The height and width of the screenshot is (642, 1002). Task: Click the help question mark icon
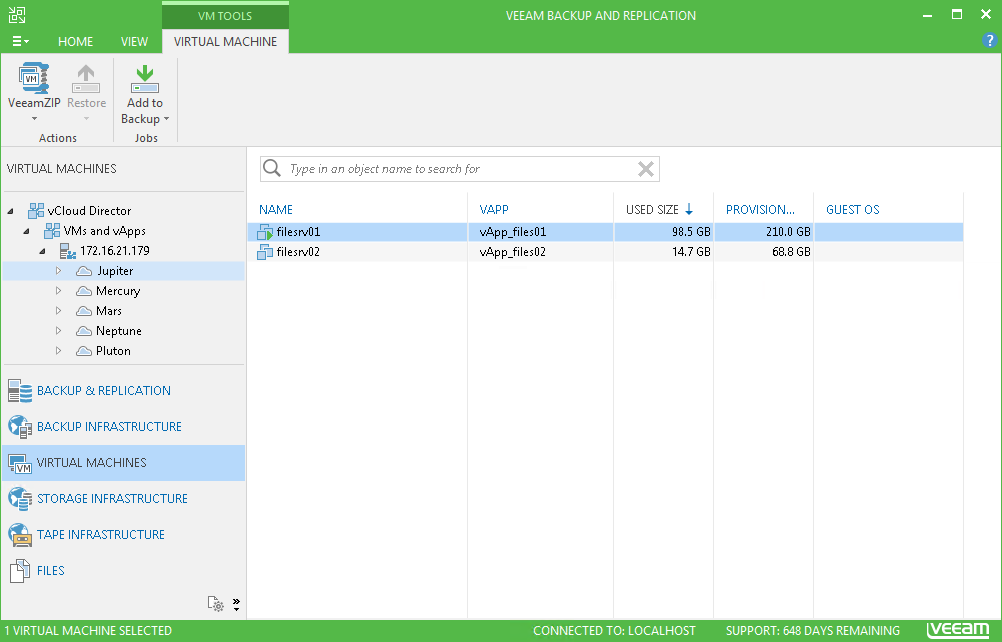pos(989,40)
